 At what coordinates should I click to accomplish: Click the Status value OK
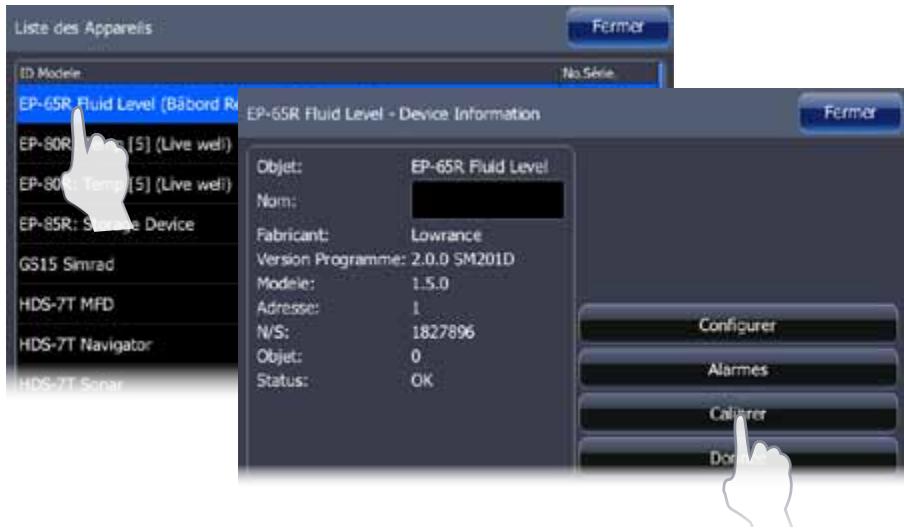(x=422, y=381)
